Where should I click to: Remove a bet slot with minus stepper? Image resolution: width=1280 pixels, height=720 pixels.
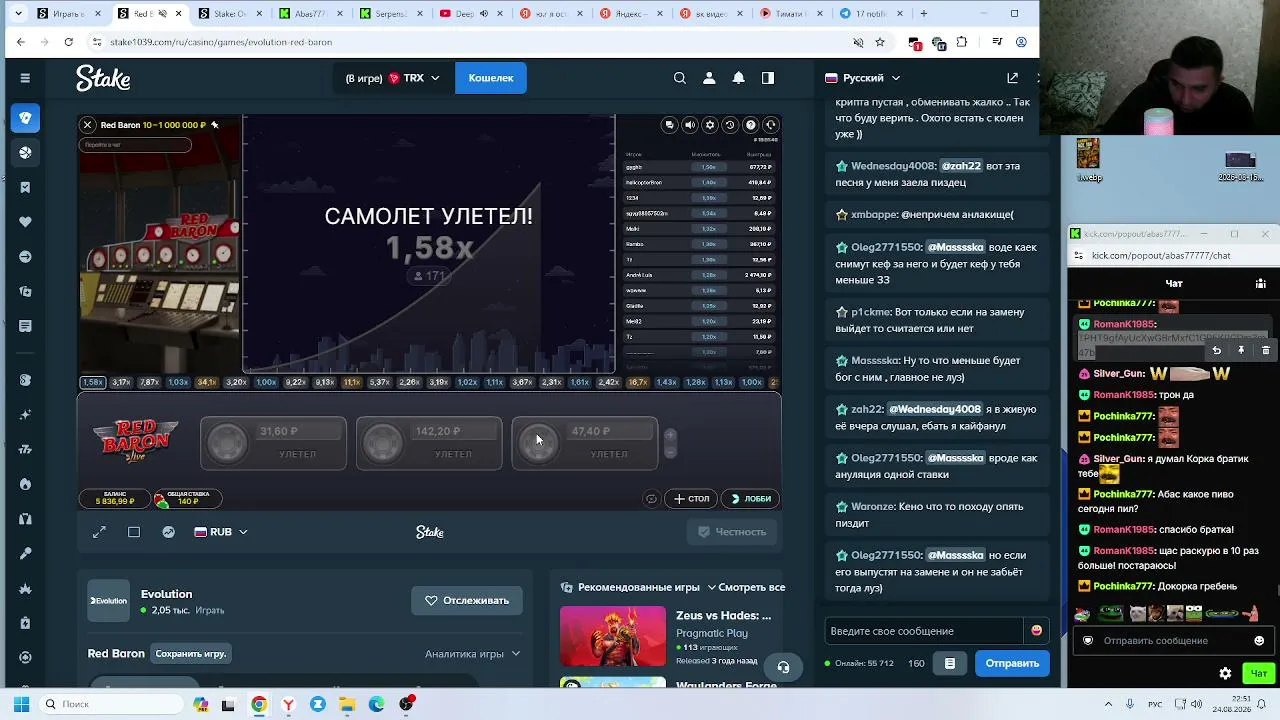pos(670,451)
